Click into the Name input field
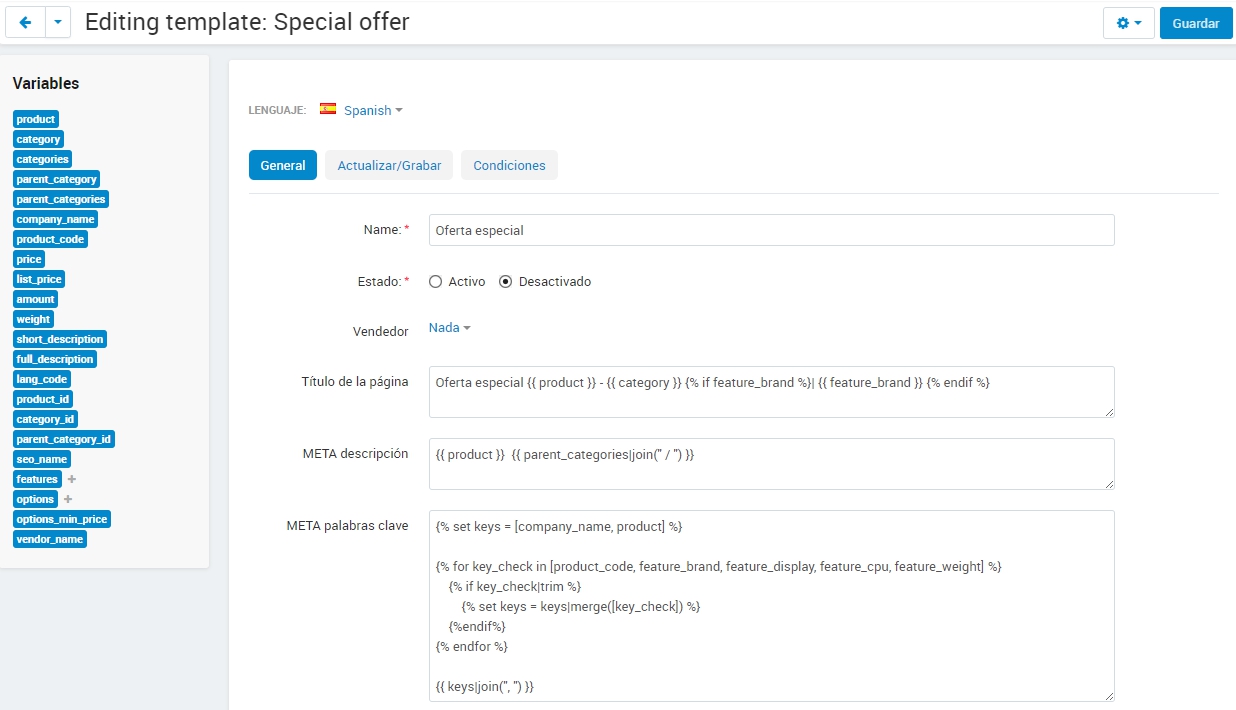This screenshot has width=1236, height=710. click(771, 230)
